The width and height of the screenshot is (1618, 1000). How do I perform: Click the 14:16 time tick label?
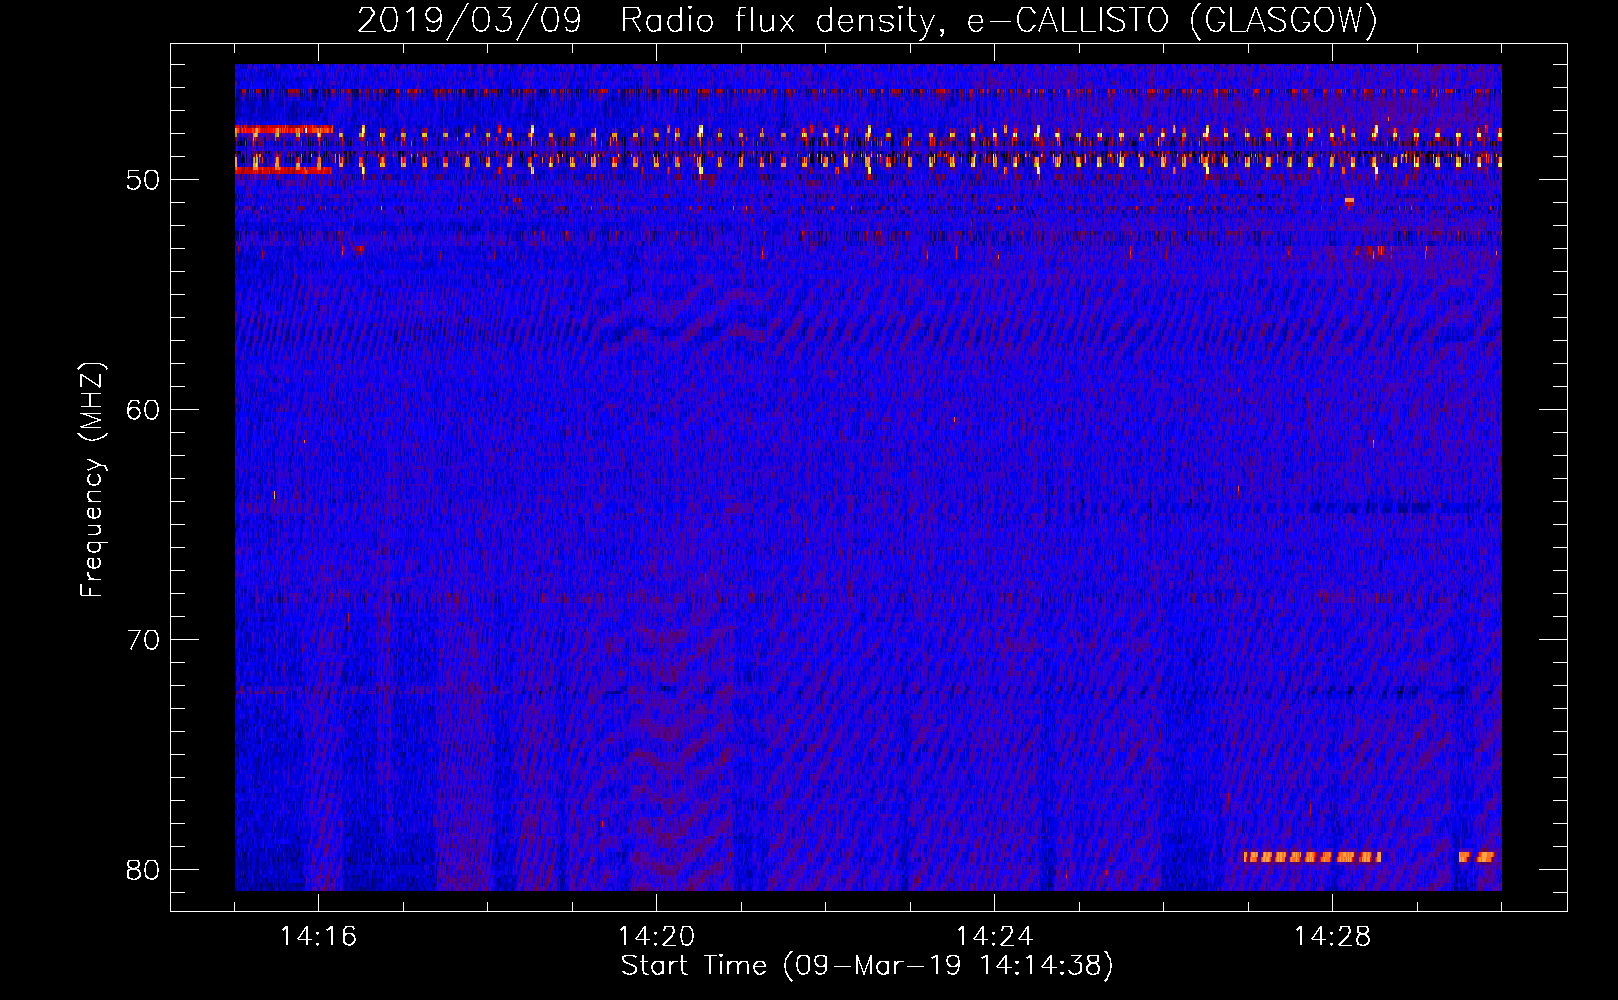point(318,937)
